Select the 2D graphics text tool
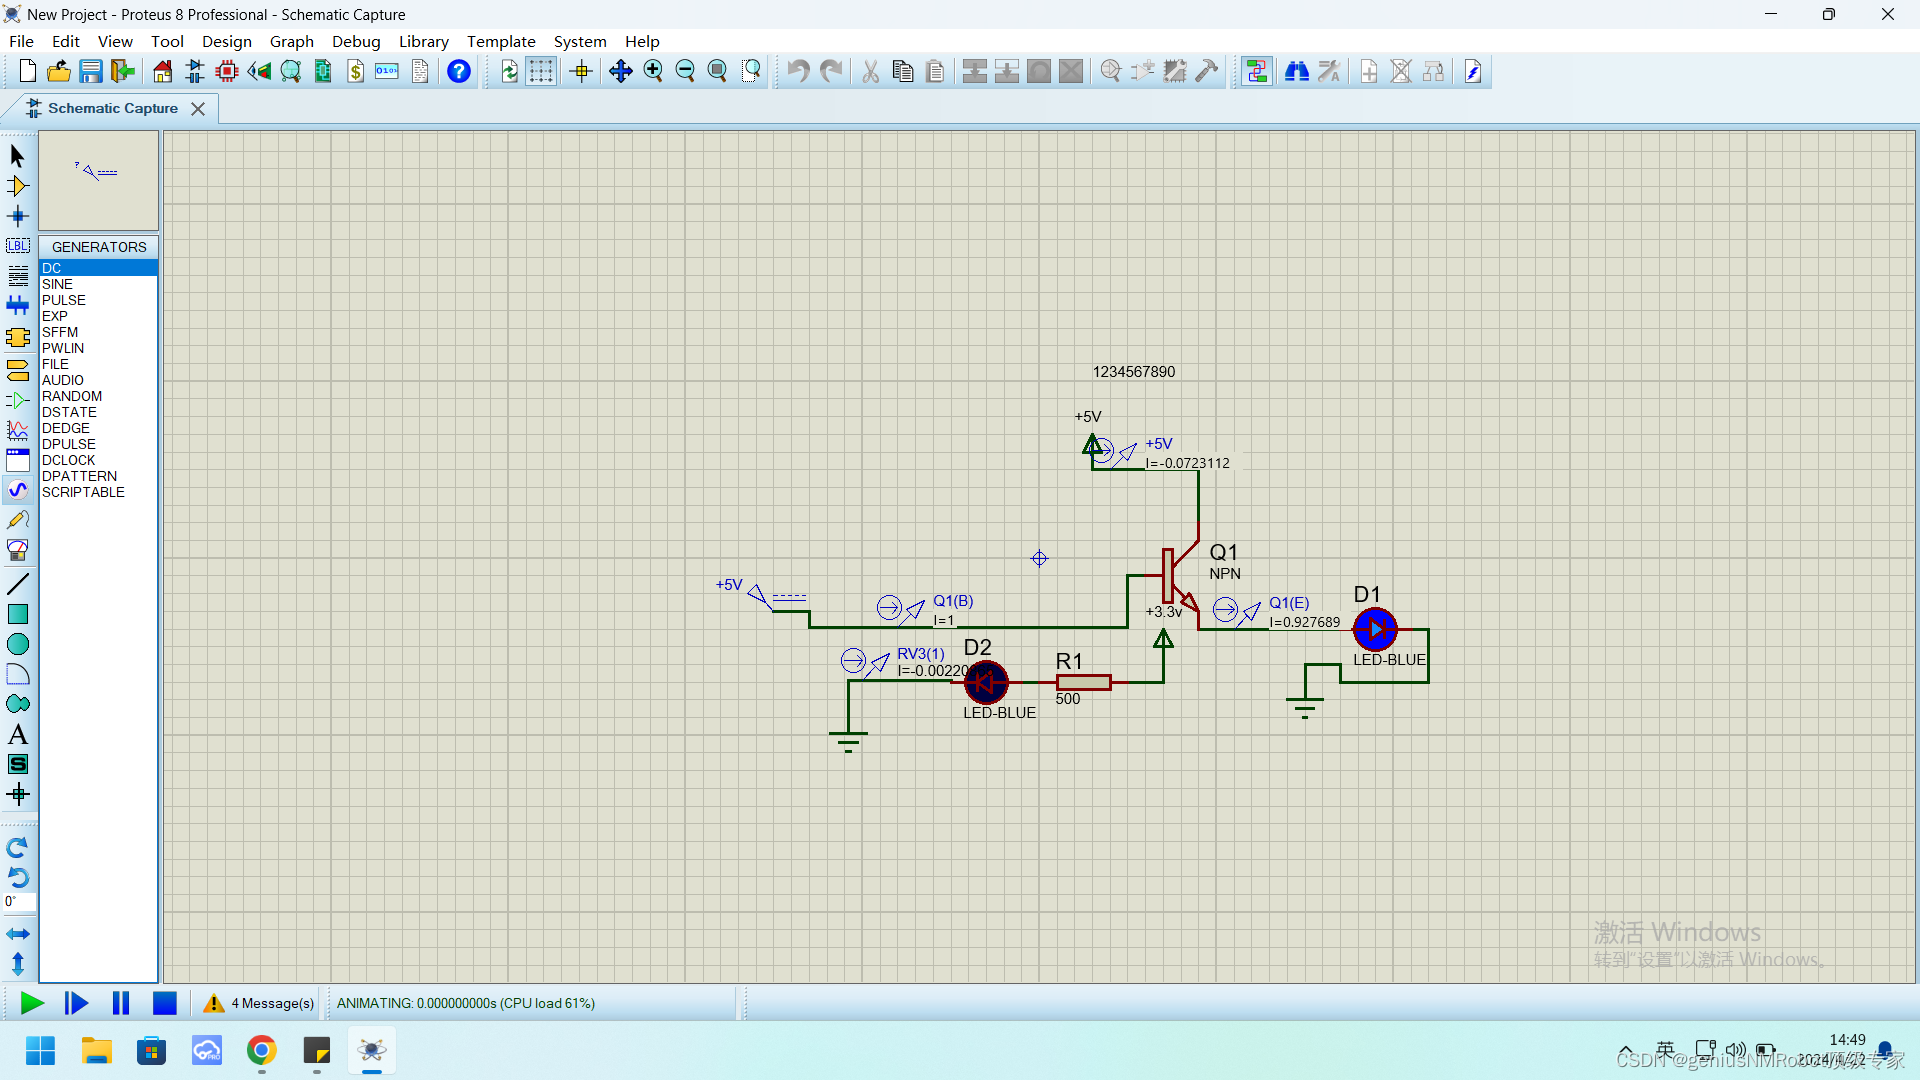Screen dimensions: 1920x1080 point(17,735)
